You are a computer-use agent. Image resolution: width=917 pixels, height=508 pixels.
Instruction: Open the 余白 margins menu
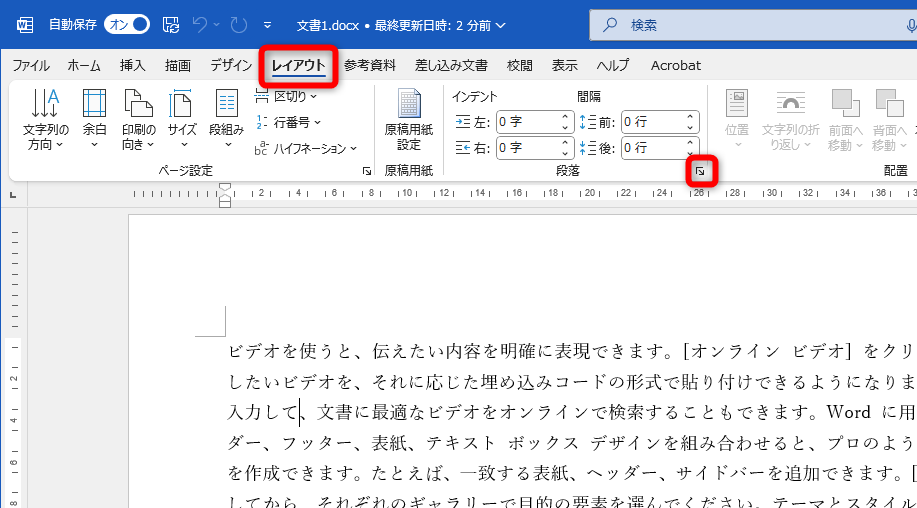[x=94, y=119]
